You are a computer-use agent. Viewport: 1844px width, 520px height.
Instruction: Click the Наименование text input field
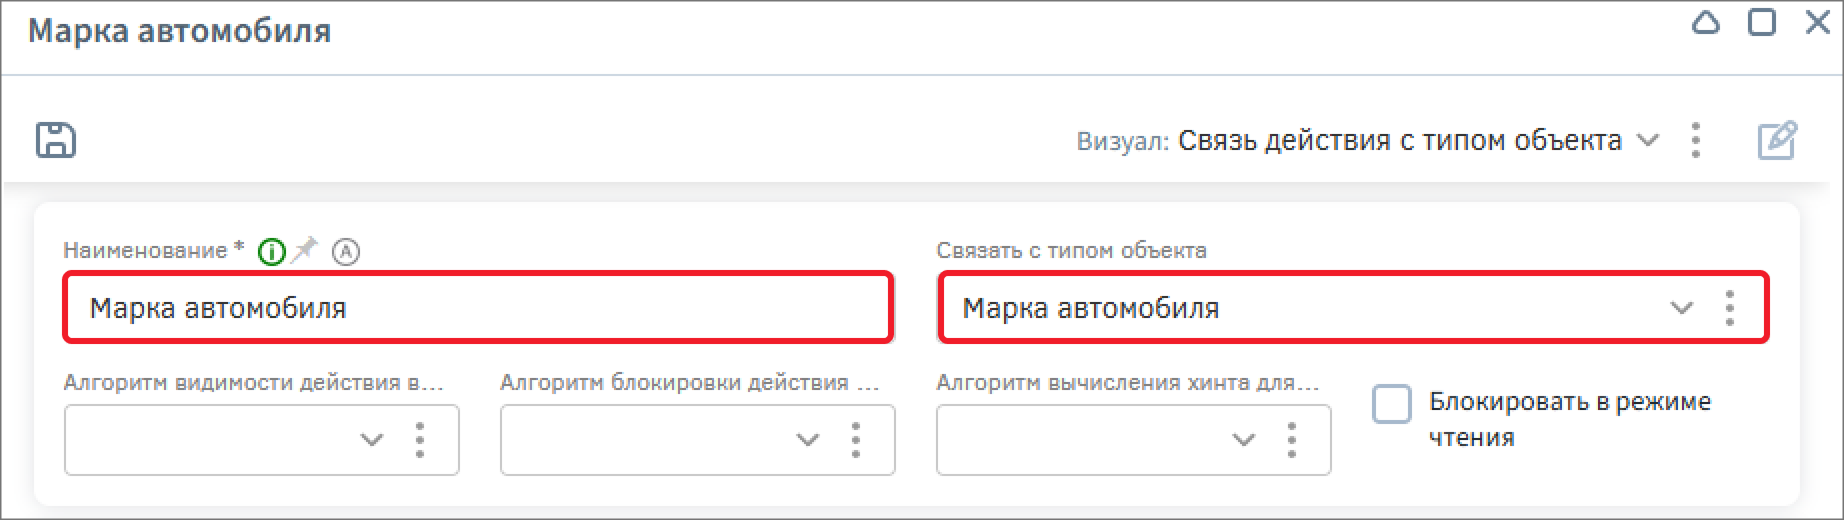[x=478, y=308]
